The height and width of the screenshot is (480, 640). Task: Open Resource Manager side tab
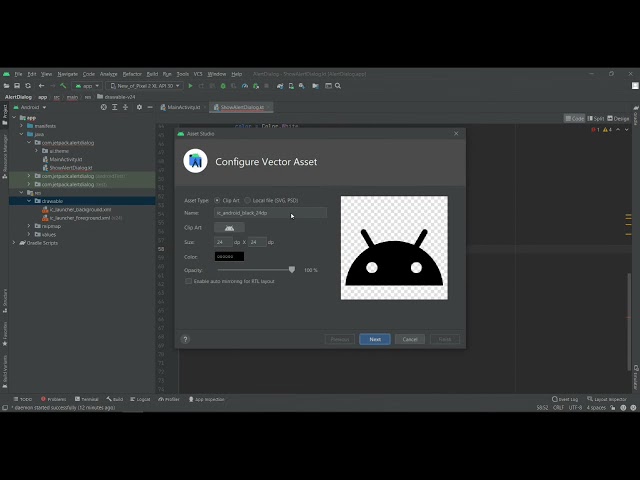(4, 156)
